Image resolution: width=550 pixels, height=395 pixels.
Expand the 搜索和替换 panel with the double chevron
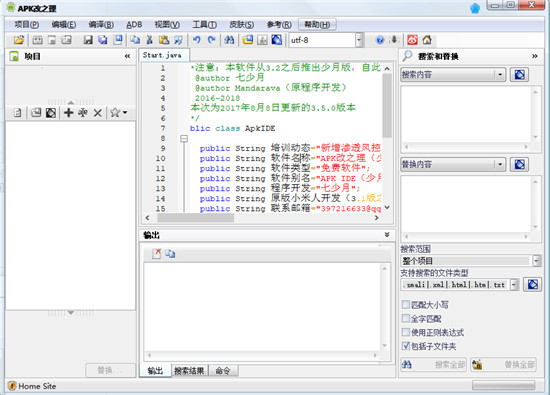535,56
